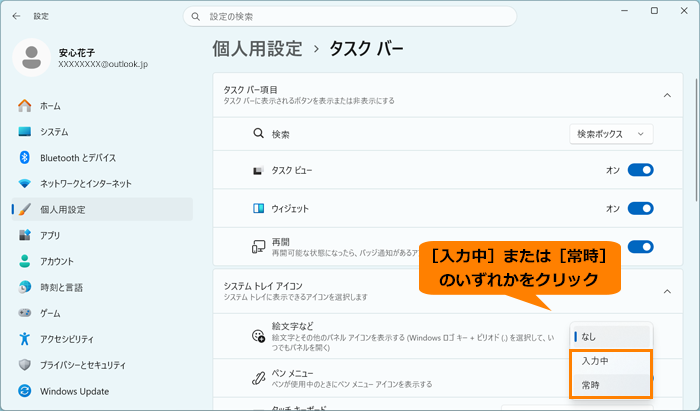Select 常時 in the dropdown list
The width and height of the screenshot is (700, 411).
point(610,385)
